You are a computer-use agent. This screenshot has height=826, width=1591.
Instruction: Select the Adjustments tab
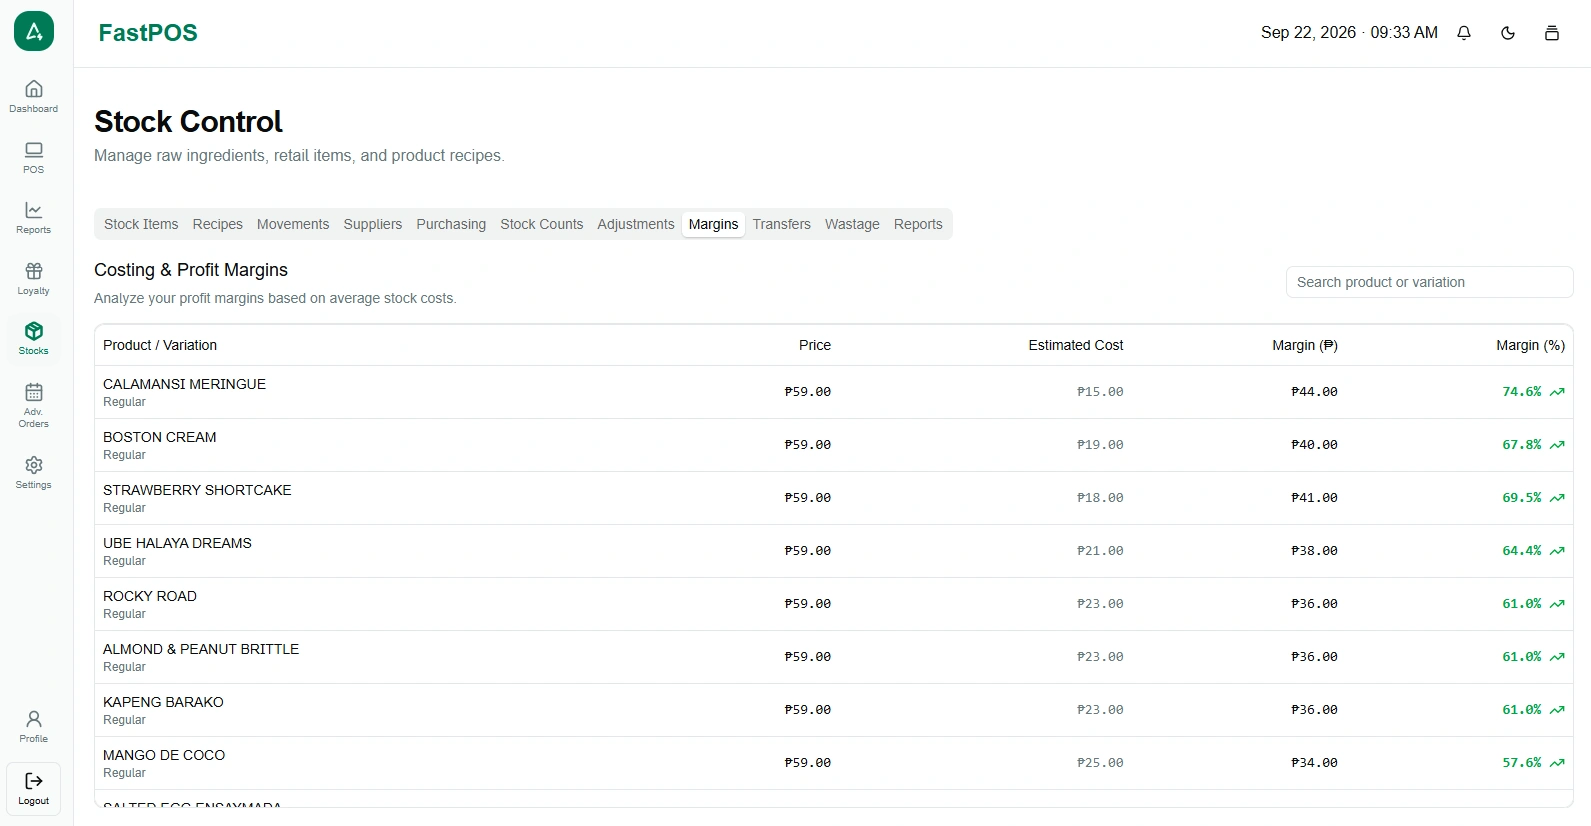coord(636,224)
